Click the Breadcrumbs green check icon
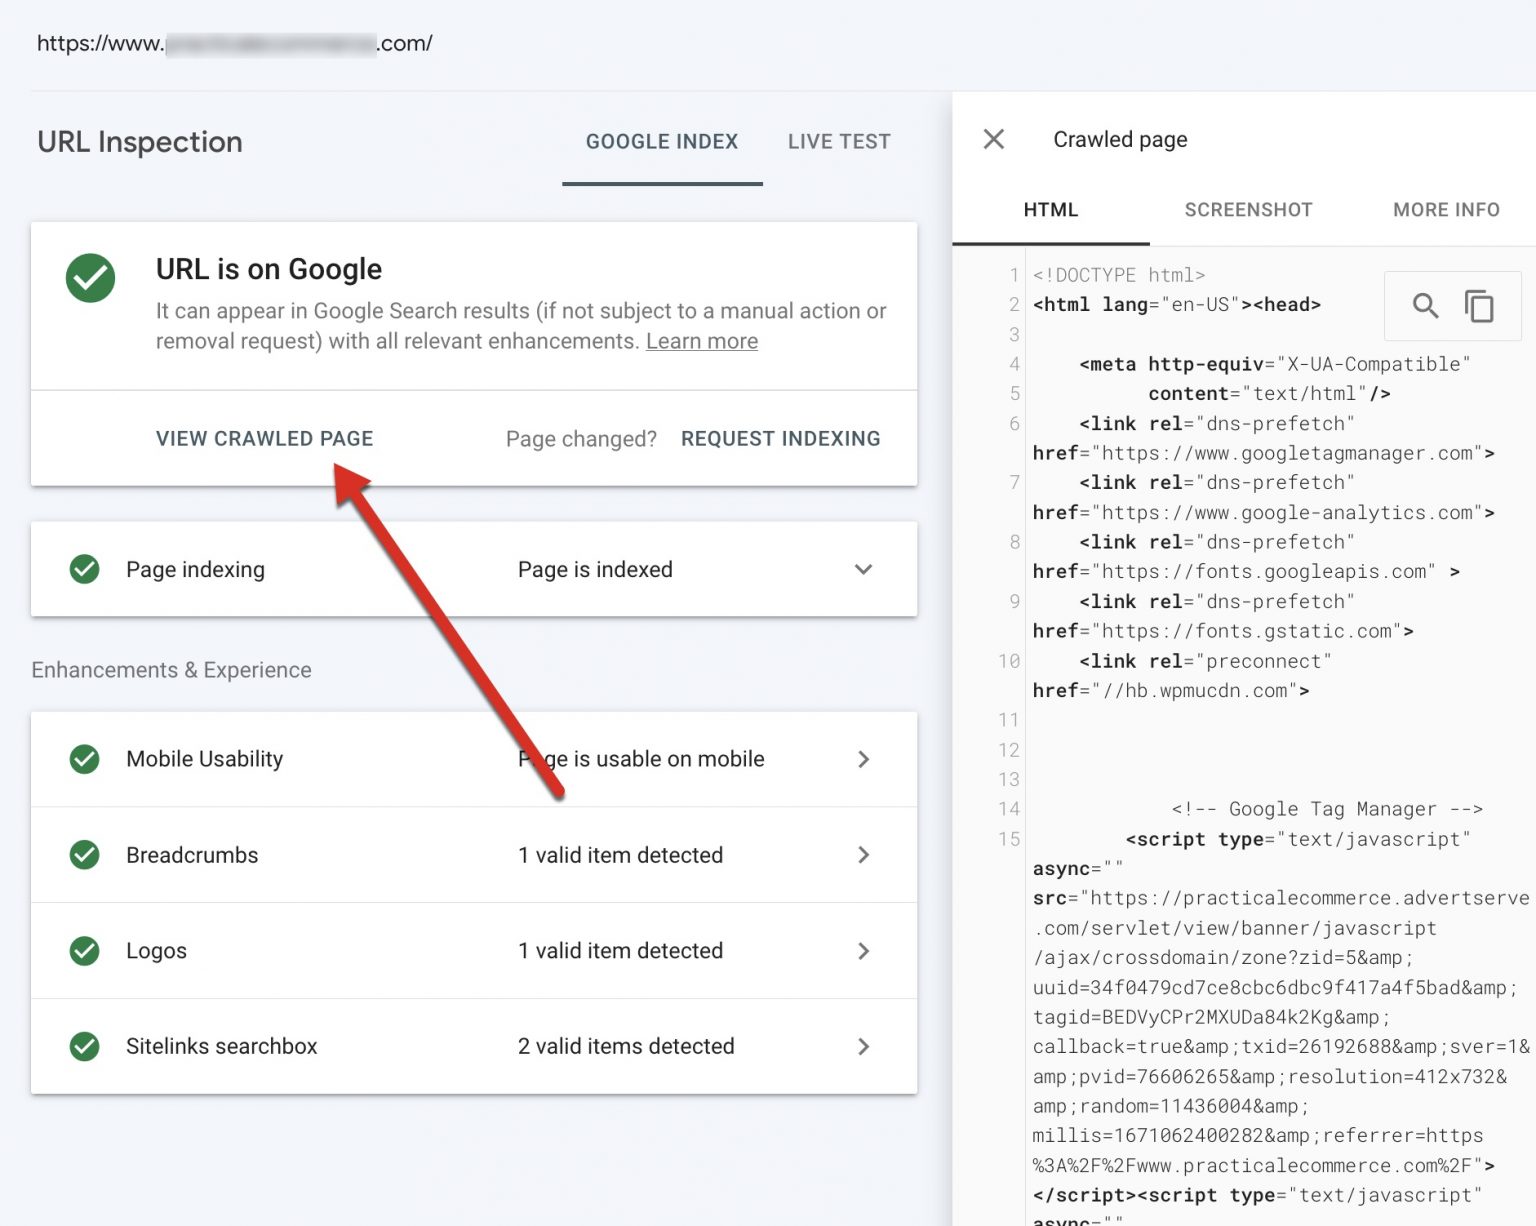 tap(85, 855)
